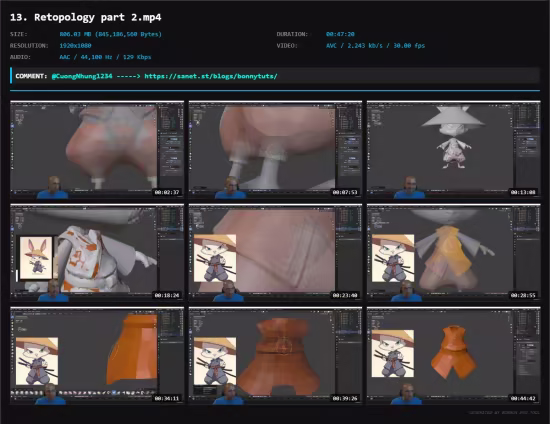This screenshot has width=550, height=424.
Task: Click the framed rabbit reference picture in 00:18:24 frame
Action: point(36,258)
